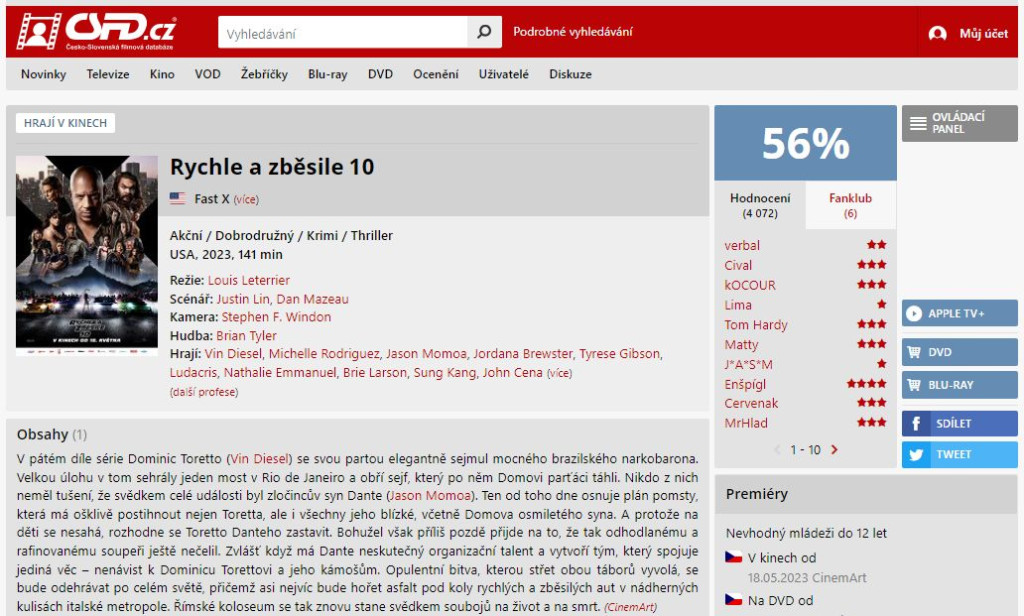Image resolution: width=1024 pixels, height=616 pixels.
Task: Open writer Dan Mazeau link
Action: coord(312,299)
